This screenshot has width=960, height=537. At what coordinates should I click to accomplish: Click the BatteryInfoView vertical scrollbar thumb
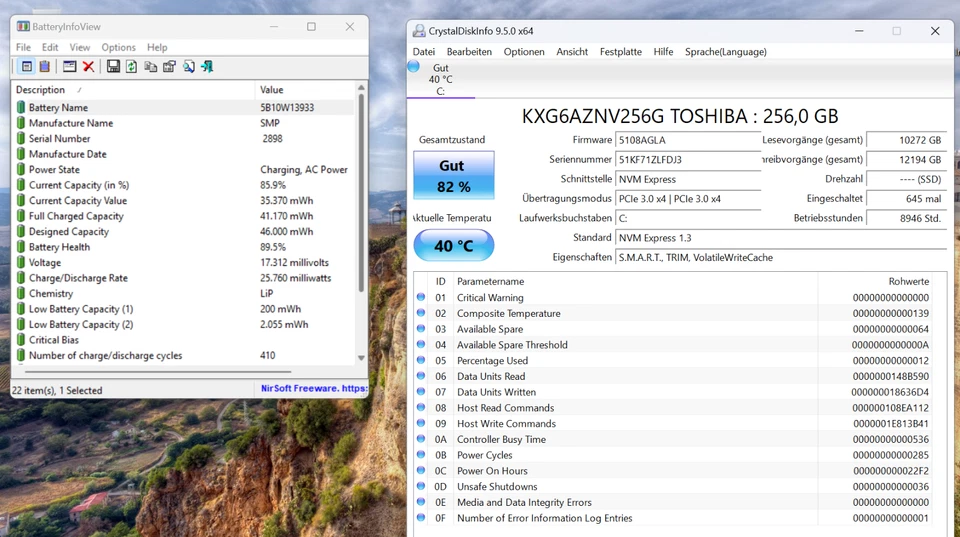pyautogui.click(x=361, y=193)
